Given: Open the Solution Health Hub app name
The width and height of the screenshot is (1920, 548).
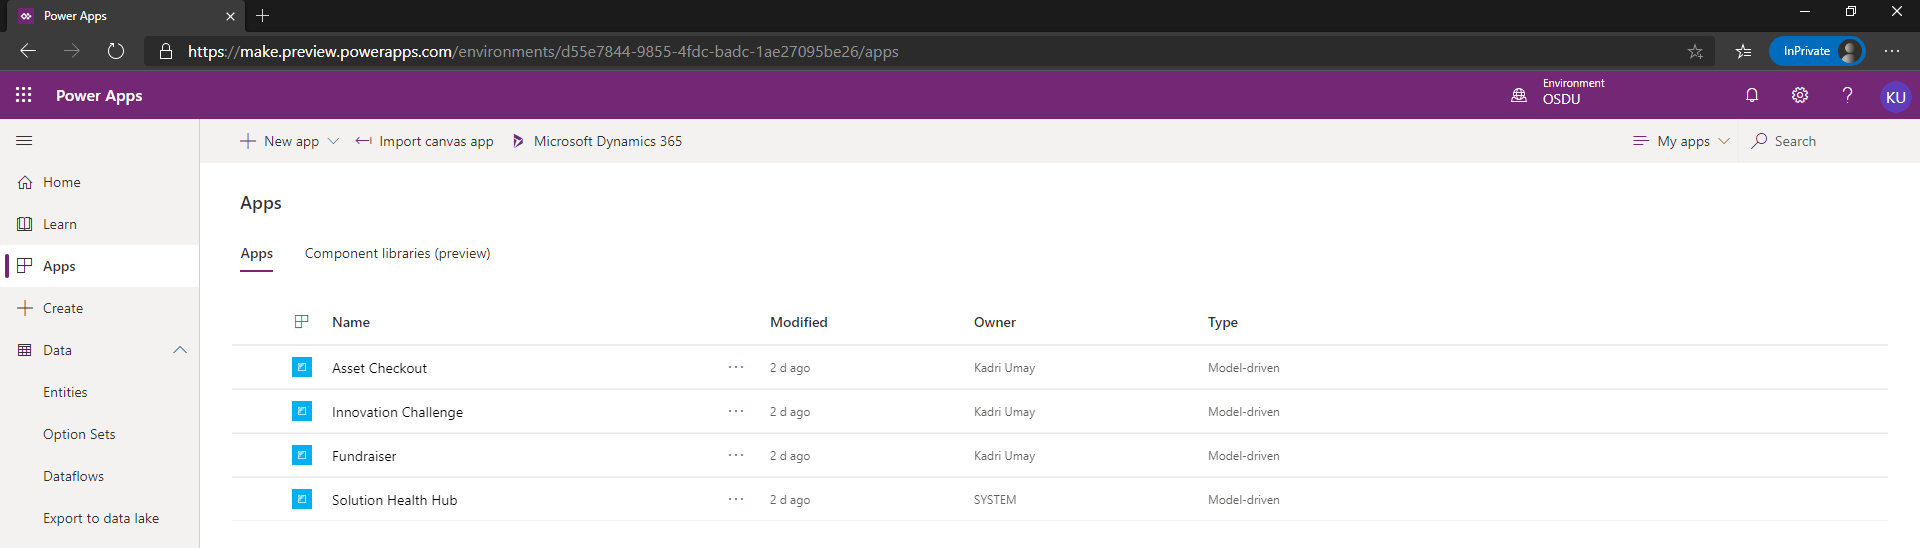Looking at the screenshot, I should coord(394,500).
